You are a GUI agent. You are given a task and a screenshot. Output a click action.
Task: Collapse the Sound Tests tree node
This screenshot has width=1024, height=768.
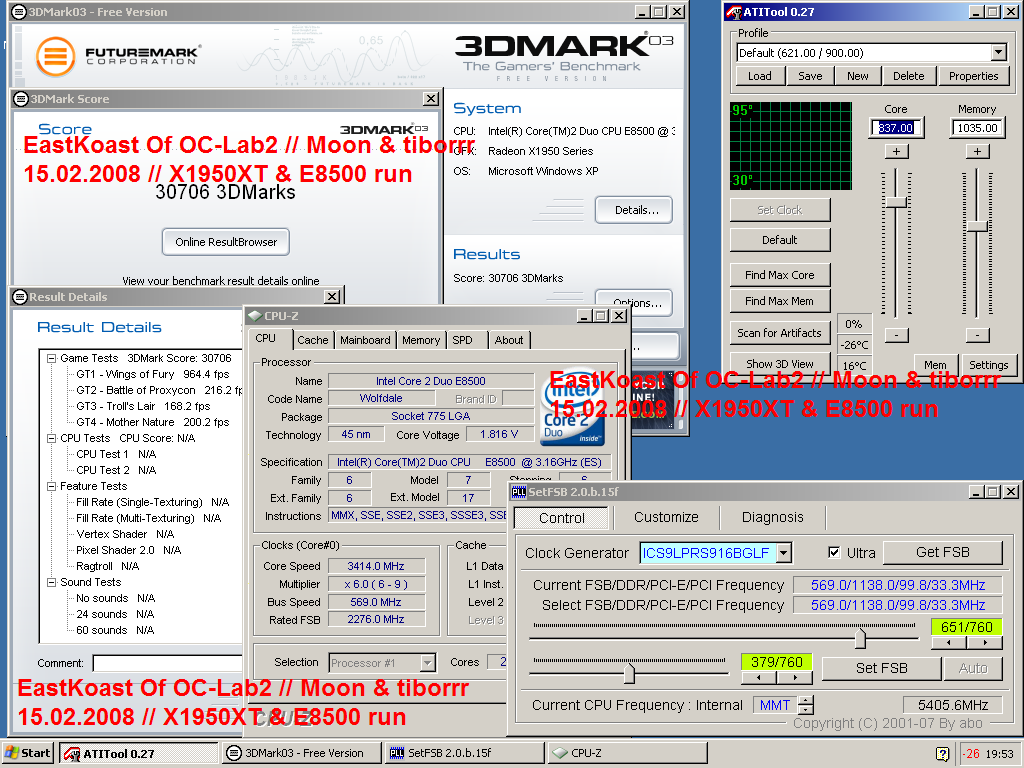coord(51,583)
